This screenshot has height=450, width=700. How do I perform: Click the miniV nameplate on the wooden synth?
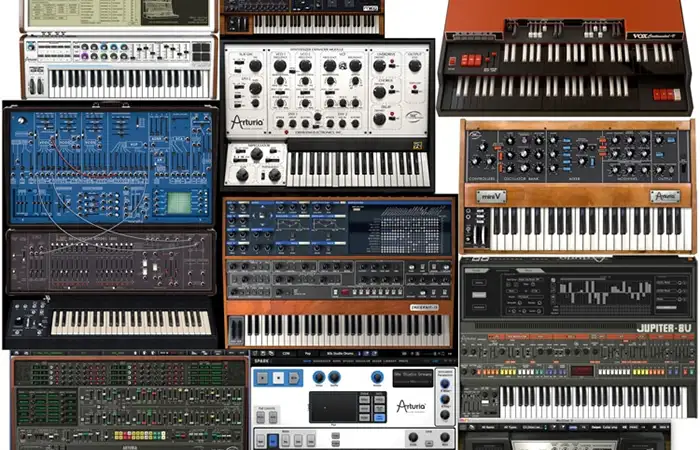coord(491,196)
